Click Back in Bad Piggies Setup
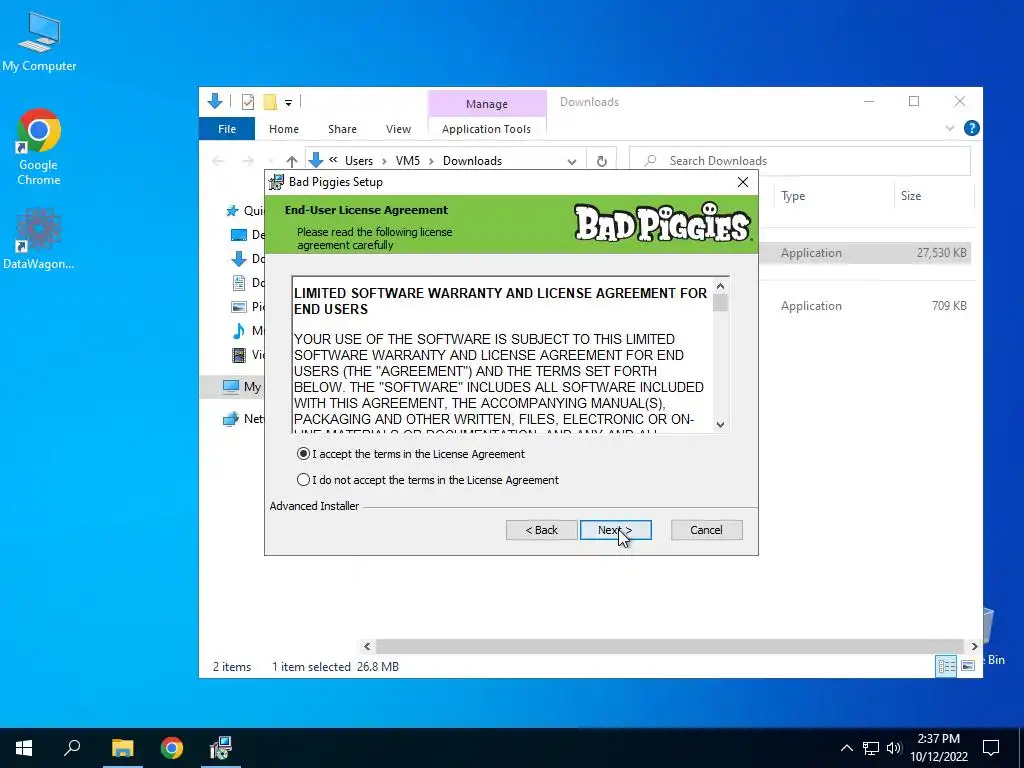1024x768 pixels. point(541,530)
